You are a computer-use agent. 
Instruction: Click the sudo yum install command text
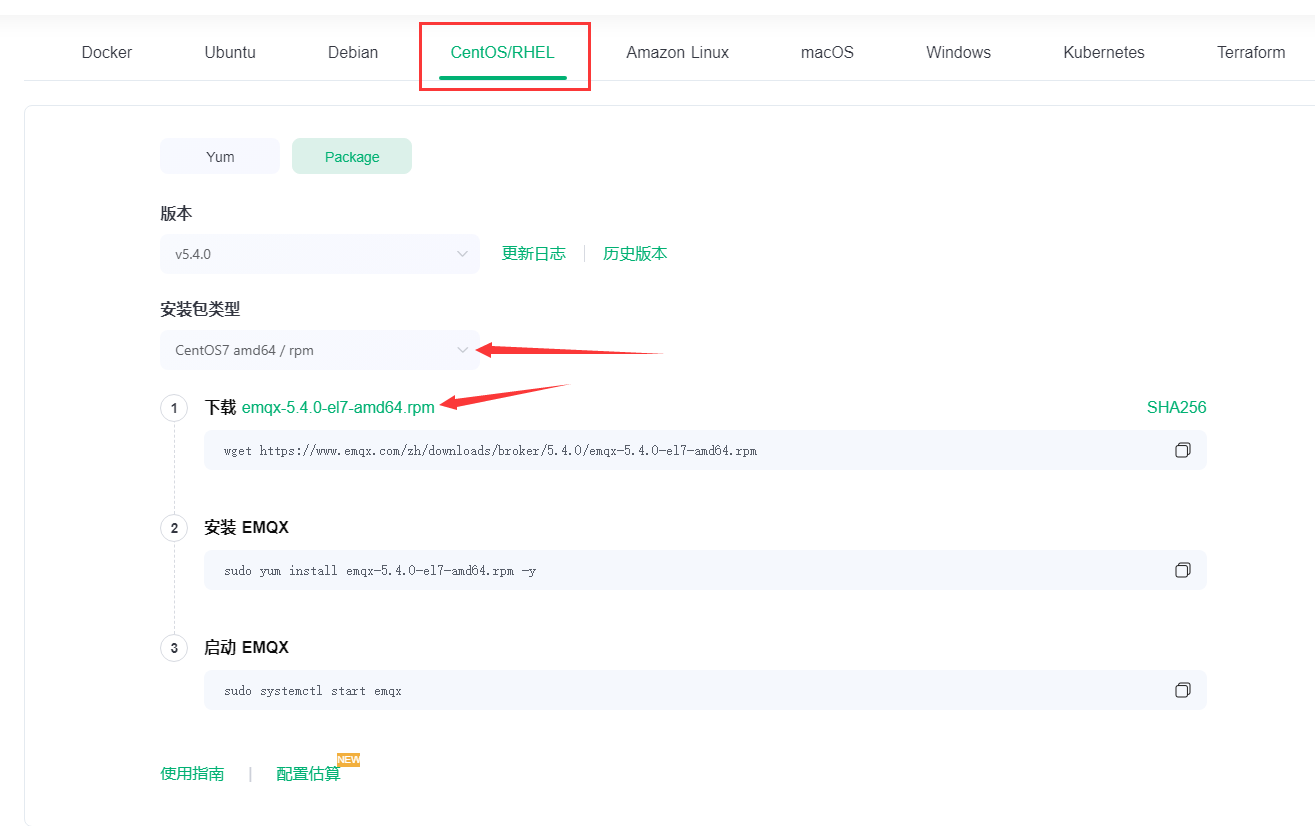[x=380, y=571]
